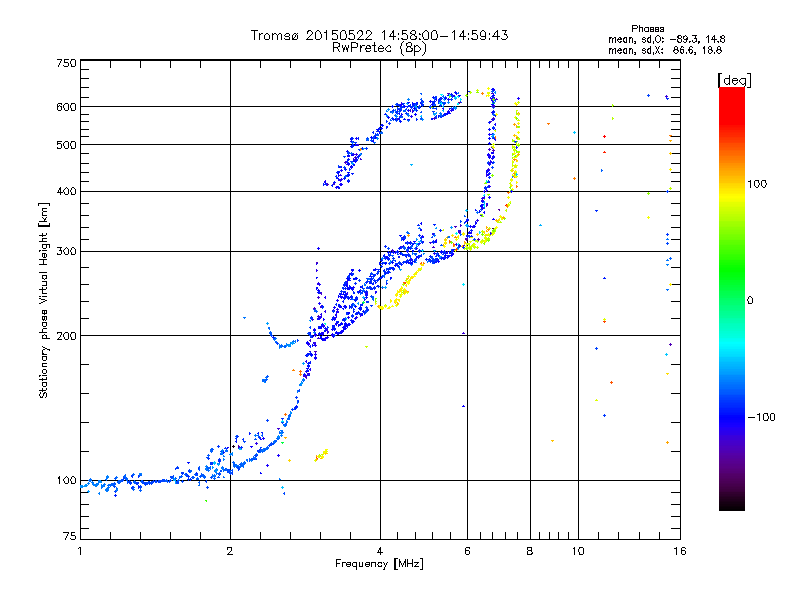Click the x-axis '4' tick label
The image size is (800, 600).
click(380, 551)
